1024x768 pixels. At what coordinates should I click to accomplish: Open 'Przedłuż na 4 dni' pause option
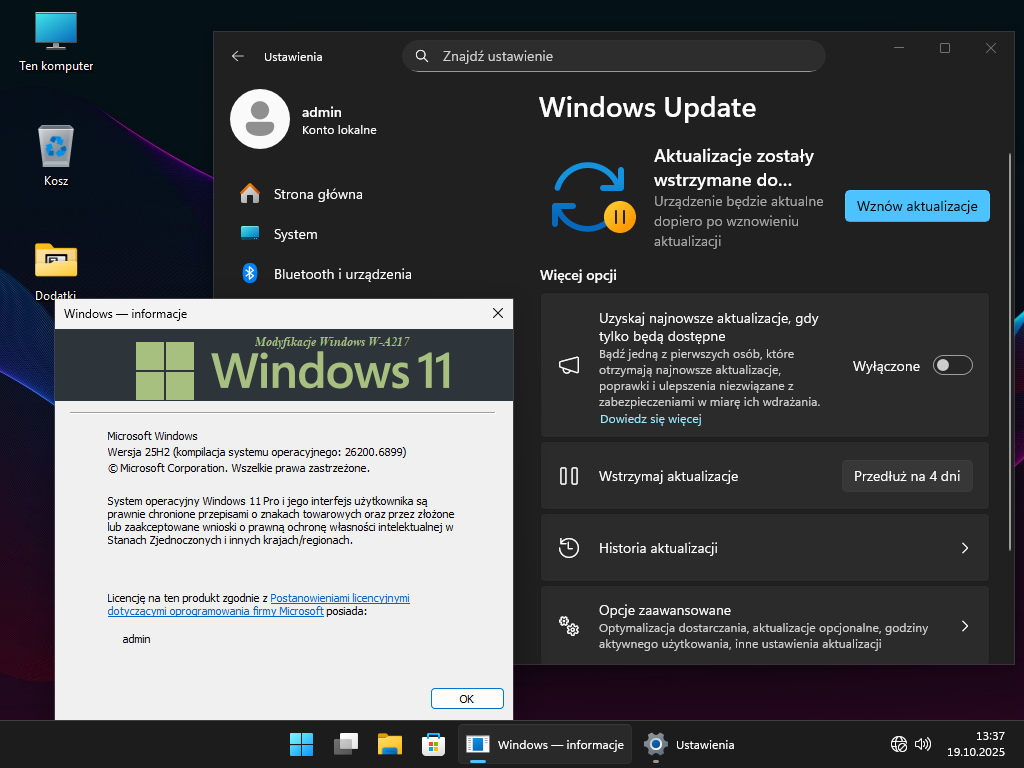click(x=906, y=476)
